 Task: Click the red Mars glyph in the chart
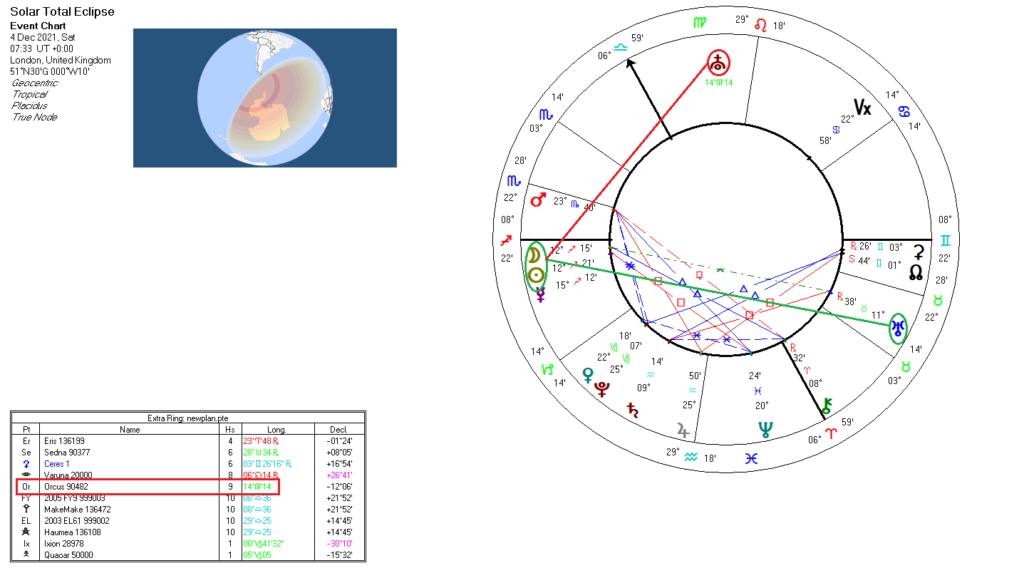tap(539, 201)
